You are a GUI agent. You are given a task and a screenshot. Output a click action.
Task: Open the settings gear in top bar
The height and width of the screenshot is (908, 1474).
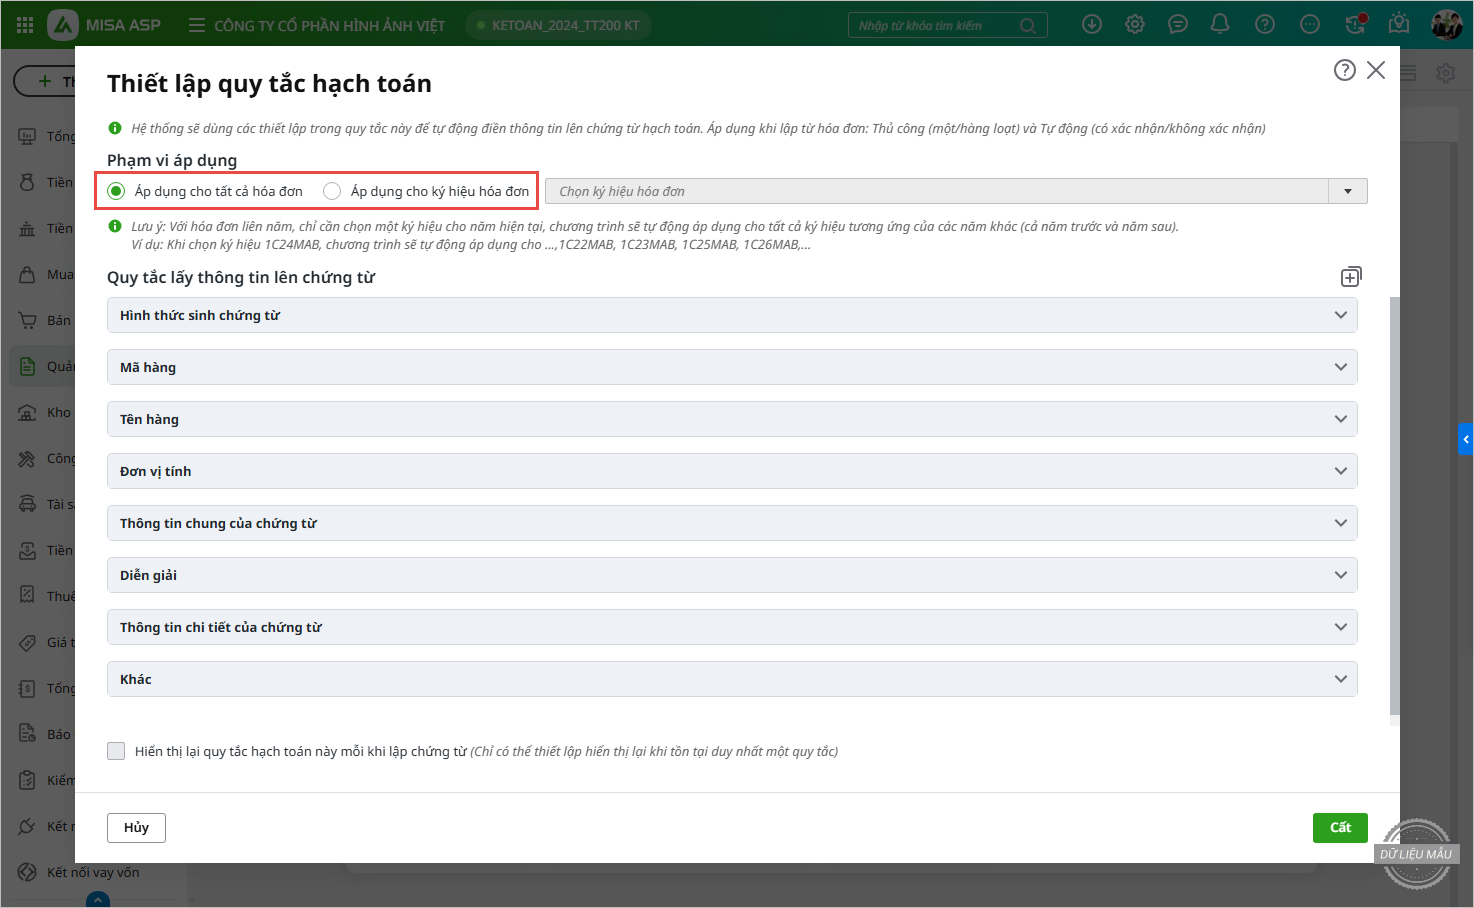click(1134, 25)
